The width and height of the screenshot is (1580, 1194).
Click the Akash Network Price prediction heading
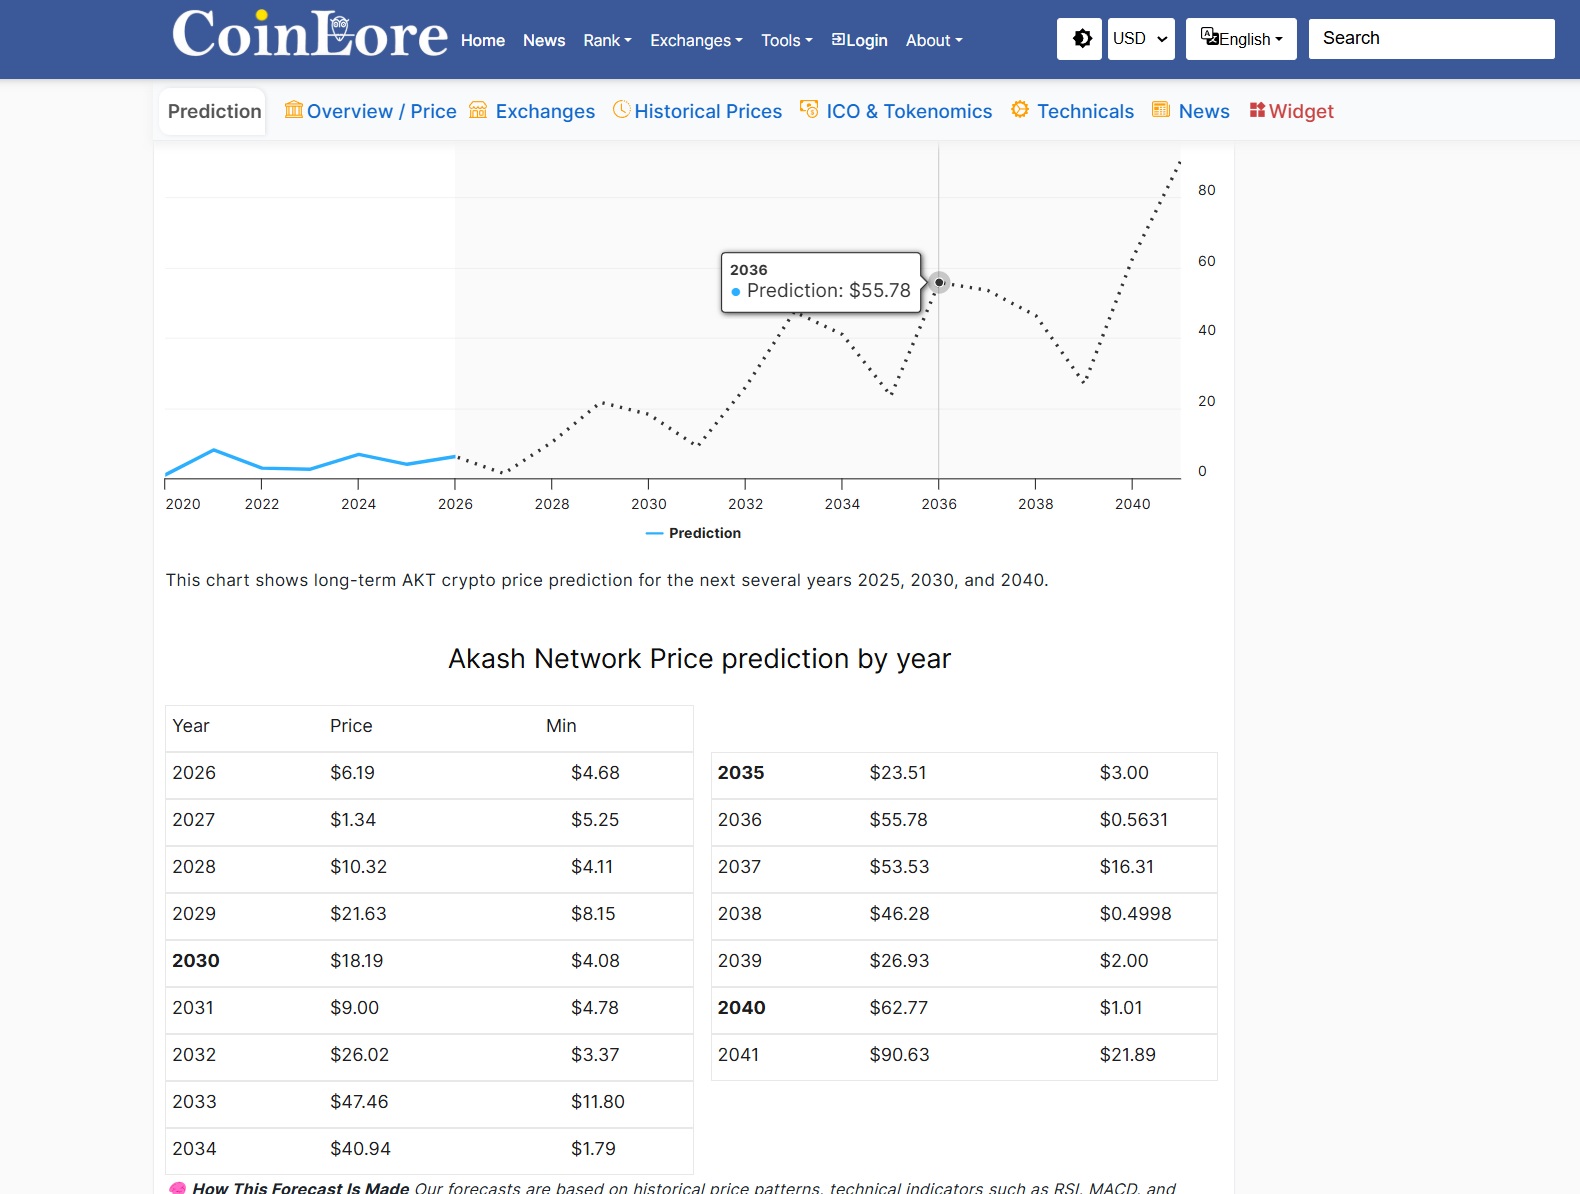pyautogui.click(x=699, y=659)
